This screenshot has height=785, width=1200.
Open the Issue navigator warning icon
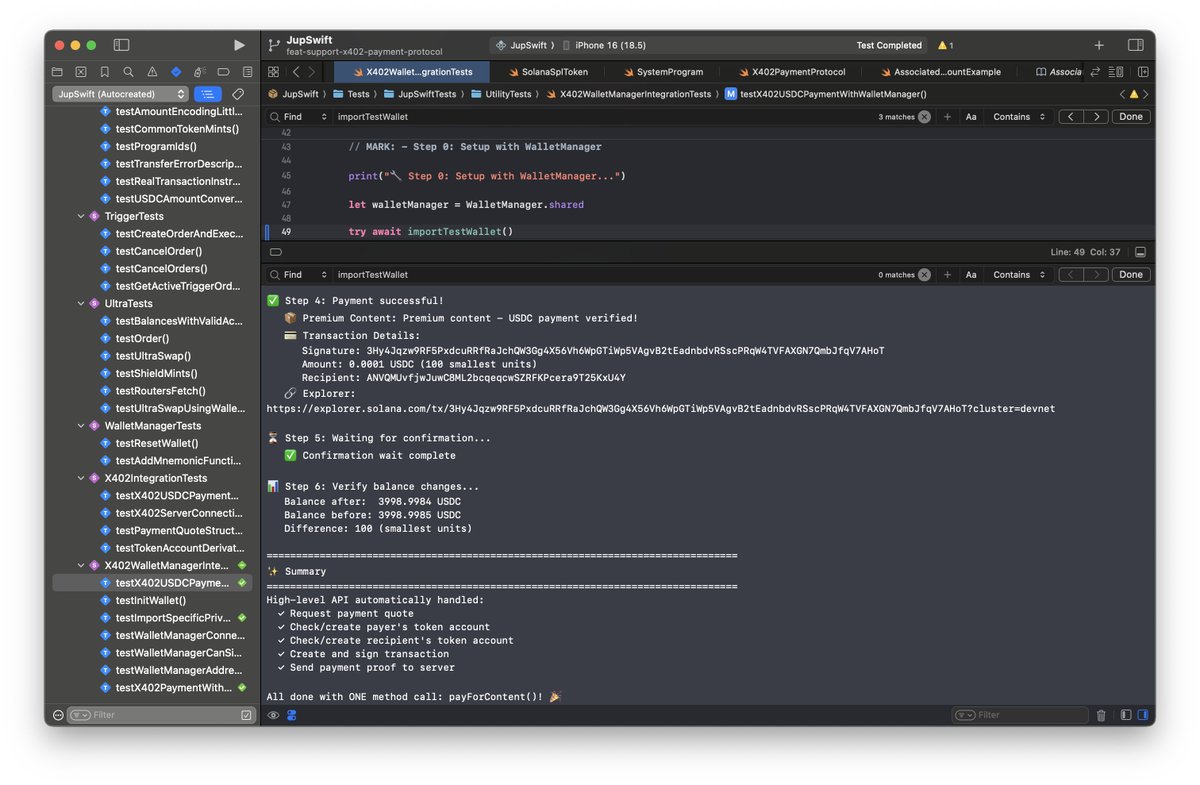pyautogui.click(x=152, y=72)
